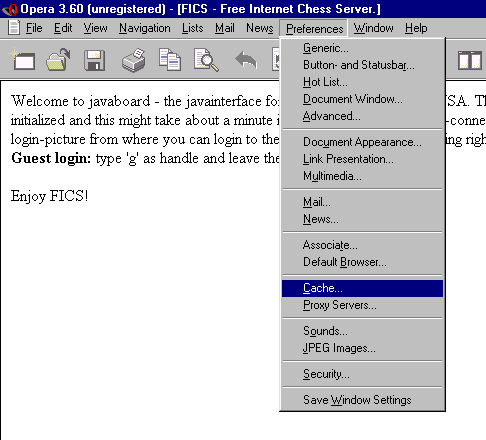The height and width of the screenshot is (440, 486).
Task: Select News... in Preferences dropdown
Action: (362, 219)
